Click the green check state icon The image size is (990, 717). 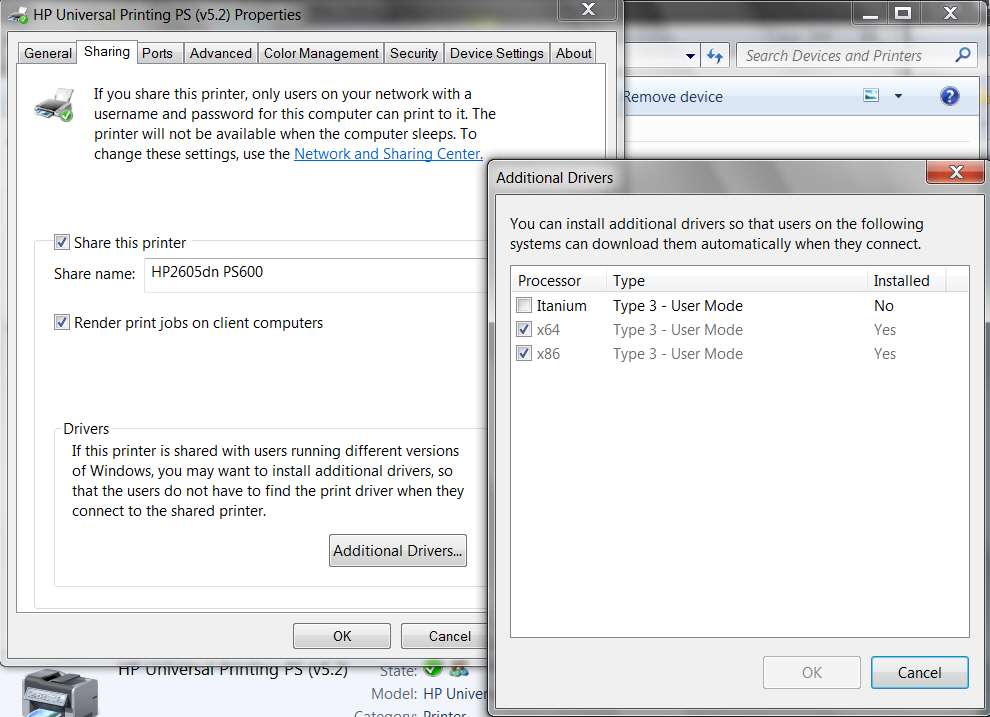coord(432,668)
